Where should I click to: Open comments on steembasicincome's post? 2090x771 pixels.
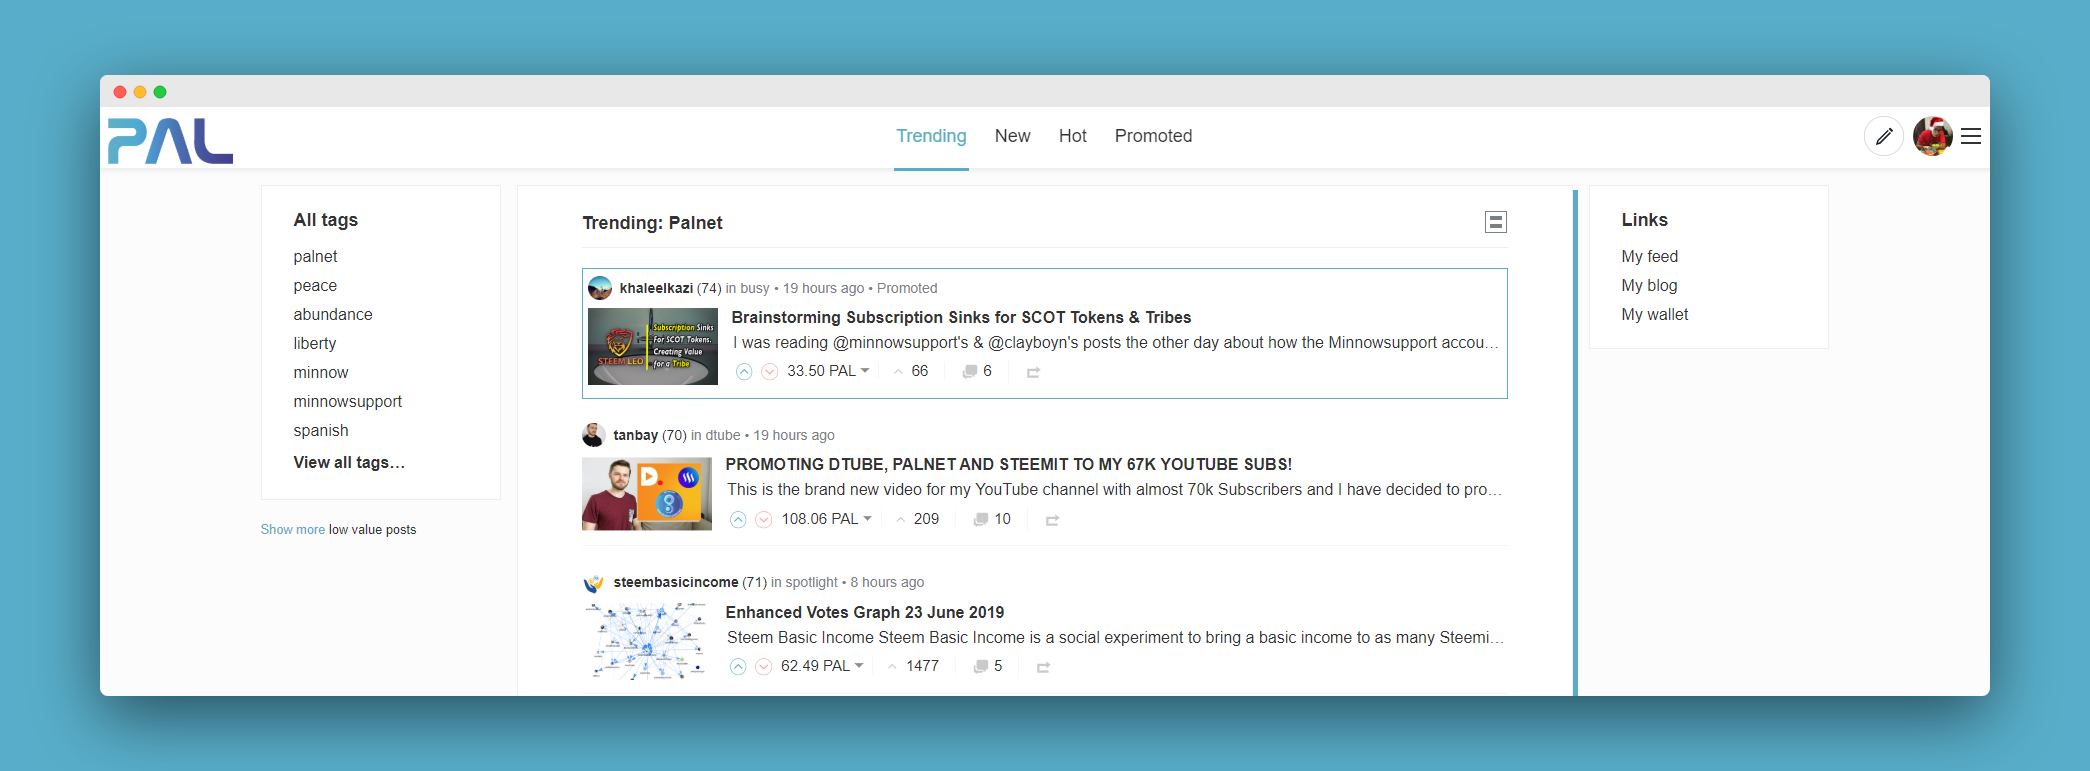(988, 666)
